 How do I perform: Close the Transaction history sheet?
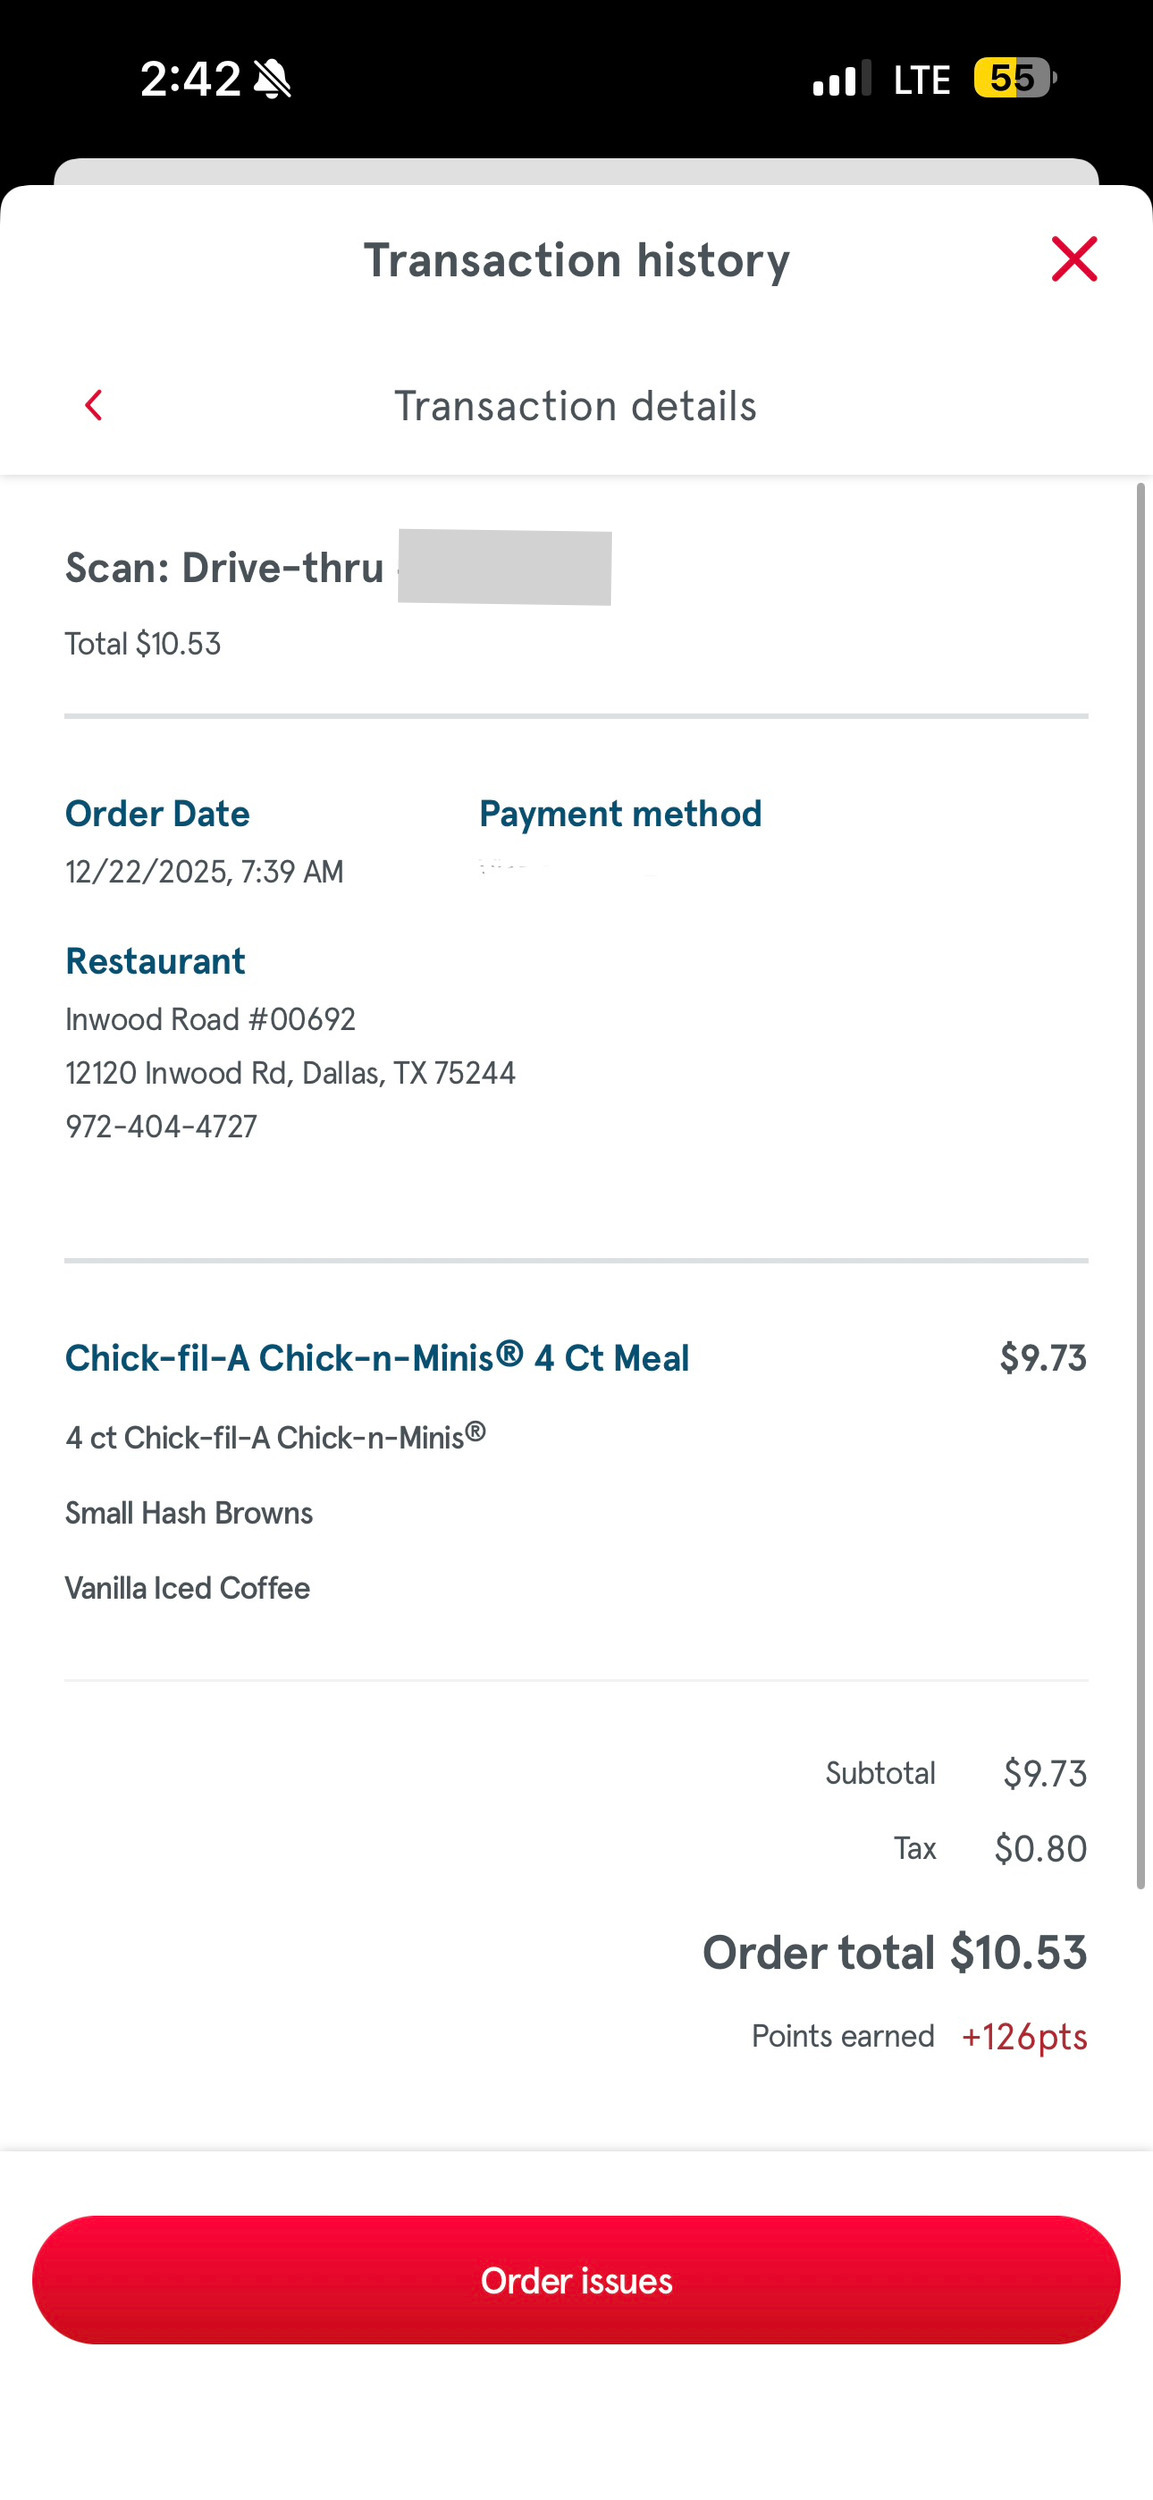click(x=1074, y=259)
